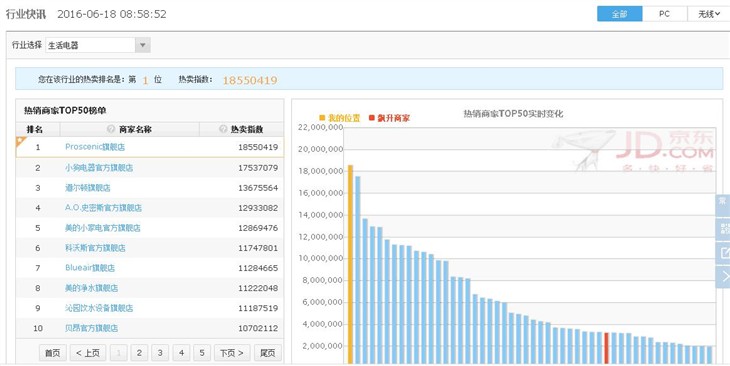The image size is (730, 366).
Task: Click the 12933082 index value
Action: click(x=258, y=208)
